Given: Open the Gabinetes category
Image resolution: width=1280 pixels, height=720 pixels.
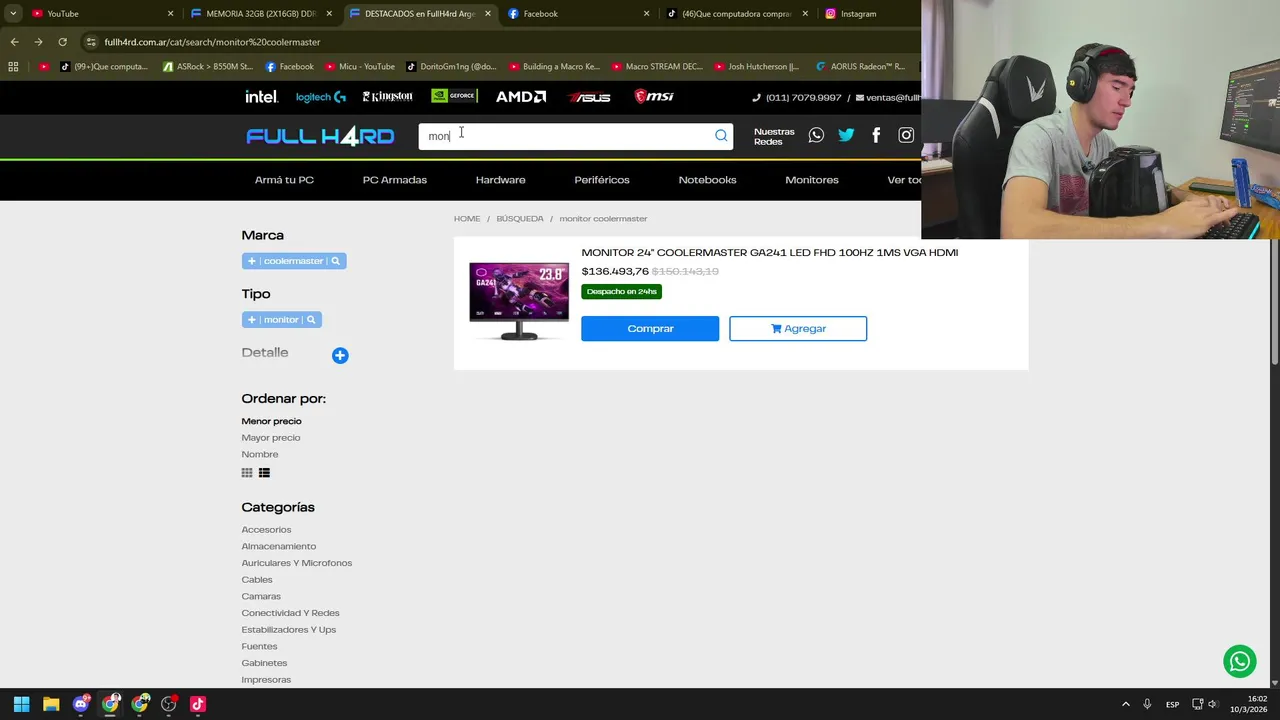Looking at the screenshot, I should point(264,663).
